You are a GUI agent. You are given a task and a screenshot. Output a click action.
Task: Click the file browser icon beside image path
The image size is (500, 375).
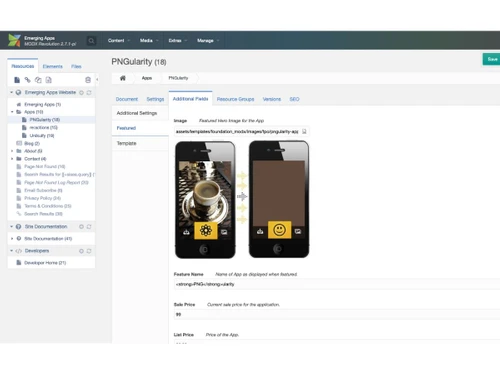[304, 132]
